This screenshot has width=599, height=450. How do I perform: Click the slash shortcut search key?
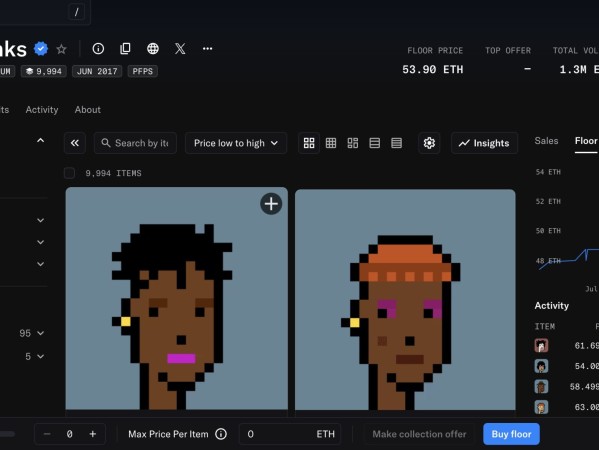pos(76,12)
